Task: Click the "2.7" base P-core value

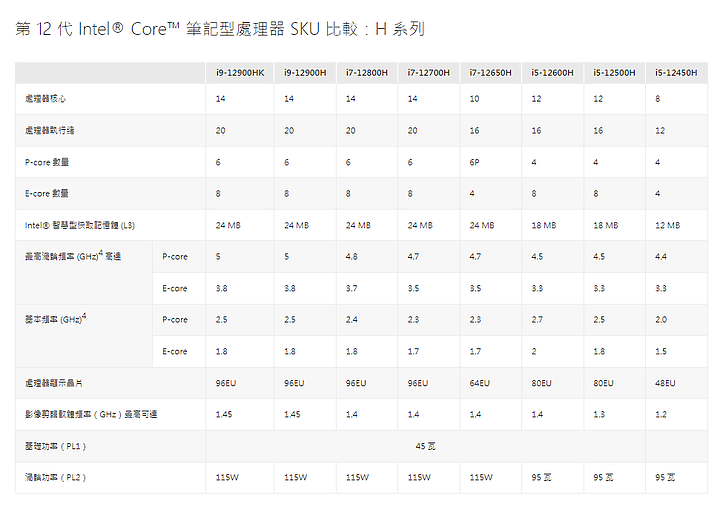Action: click(537, 320)
